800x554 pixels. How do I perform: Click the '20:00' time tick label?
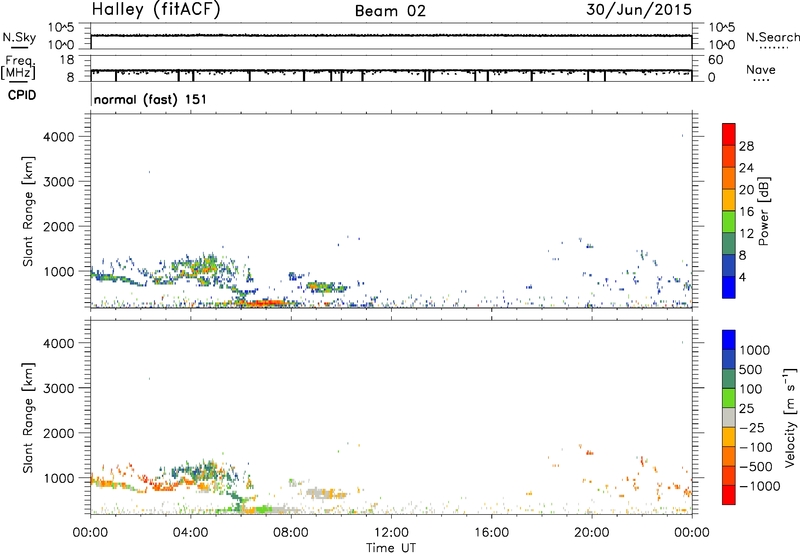pyautogui.click(x=592, y=533)
